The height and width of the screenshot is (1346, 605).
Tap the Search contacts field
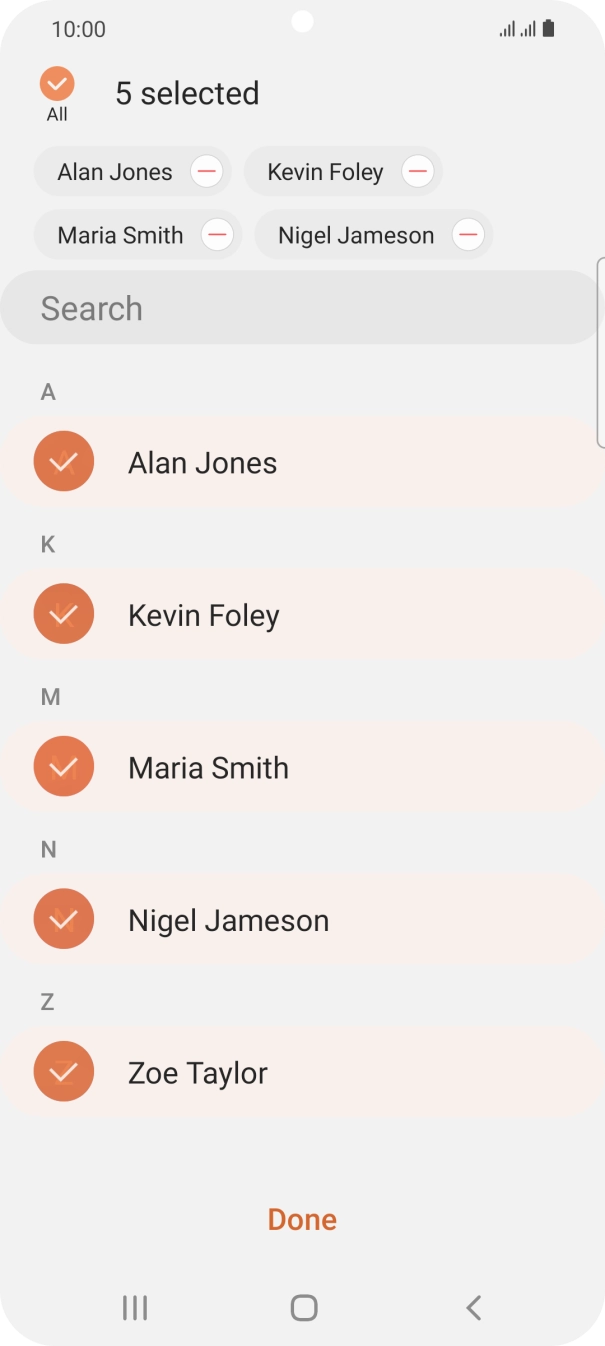click(300, 308)
